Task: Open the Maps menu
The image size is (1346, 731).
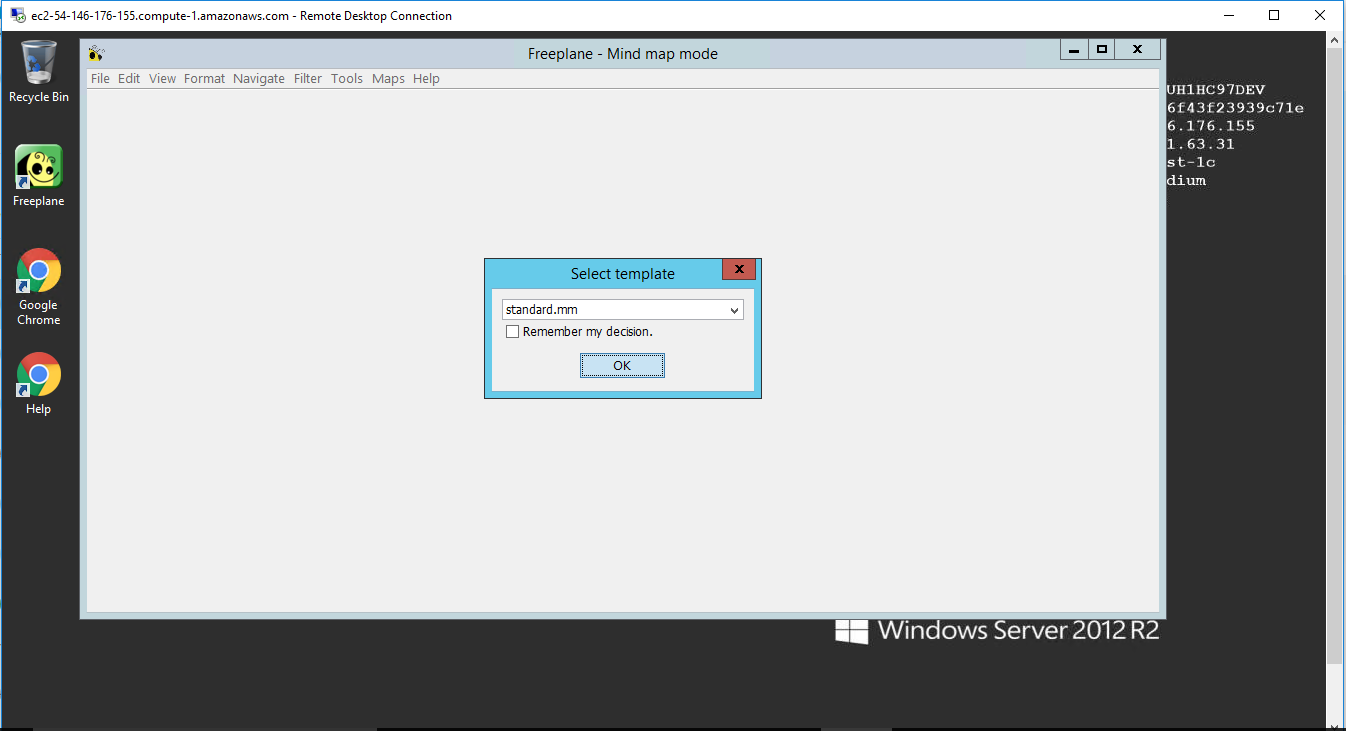Action: (388, 79)
